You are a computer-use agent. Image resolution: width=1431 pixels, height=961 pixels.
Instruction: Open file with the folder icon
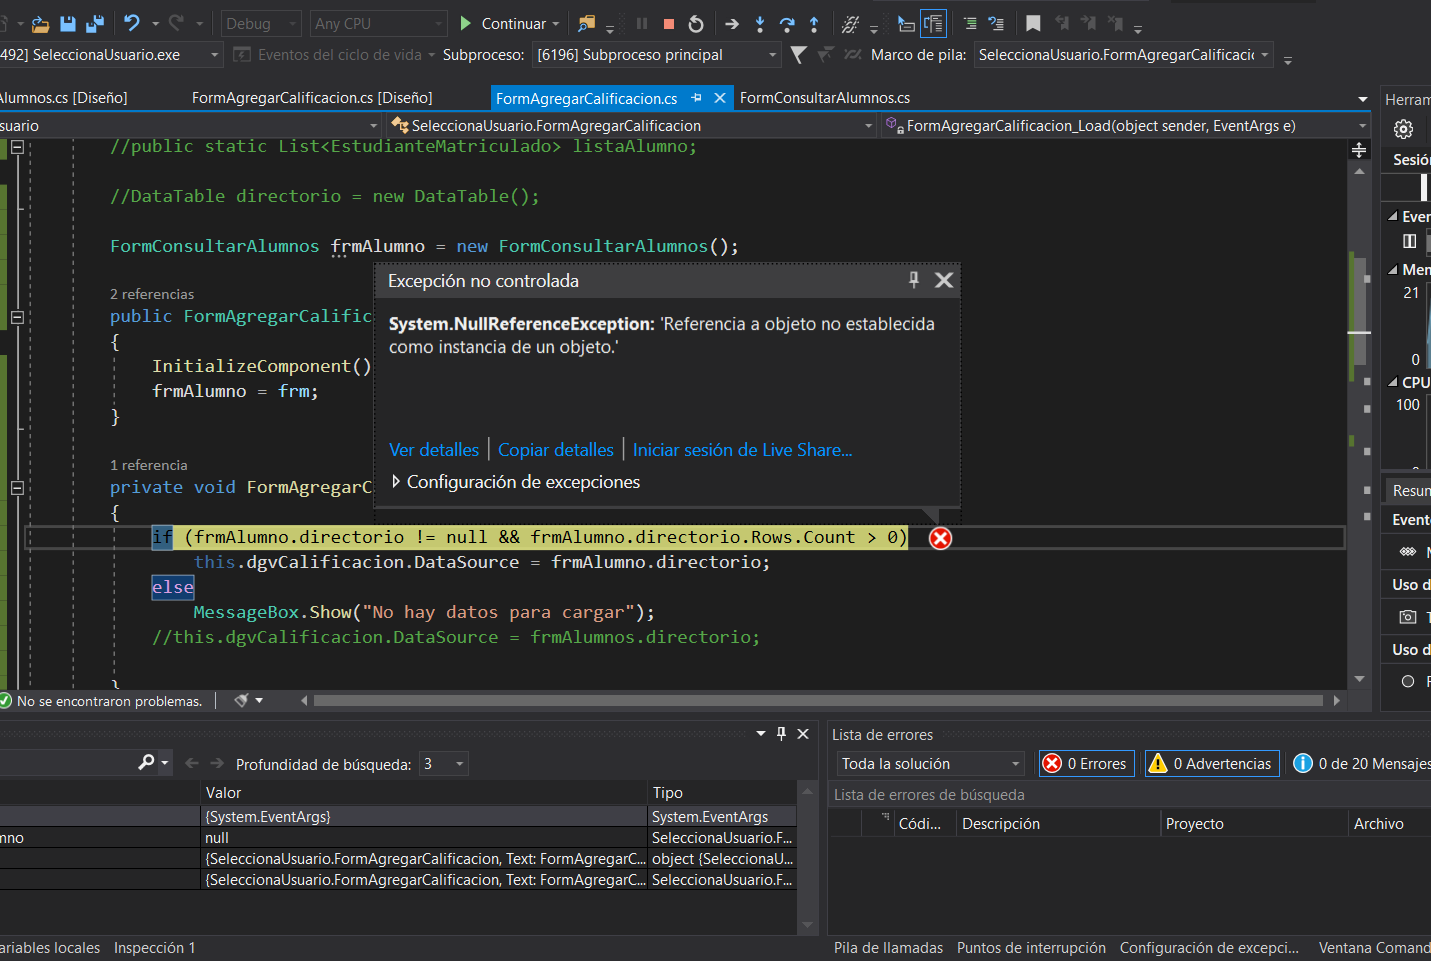40,23
